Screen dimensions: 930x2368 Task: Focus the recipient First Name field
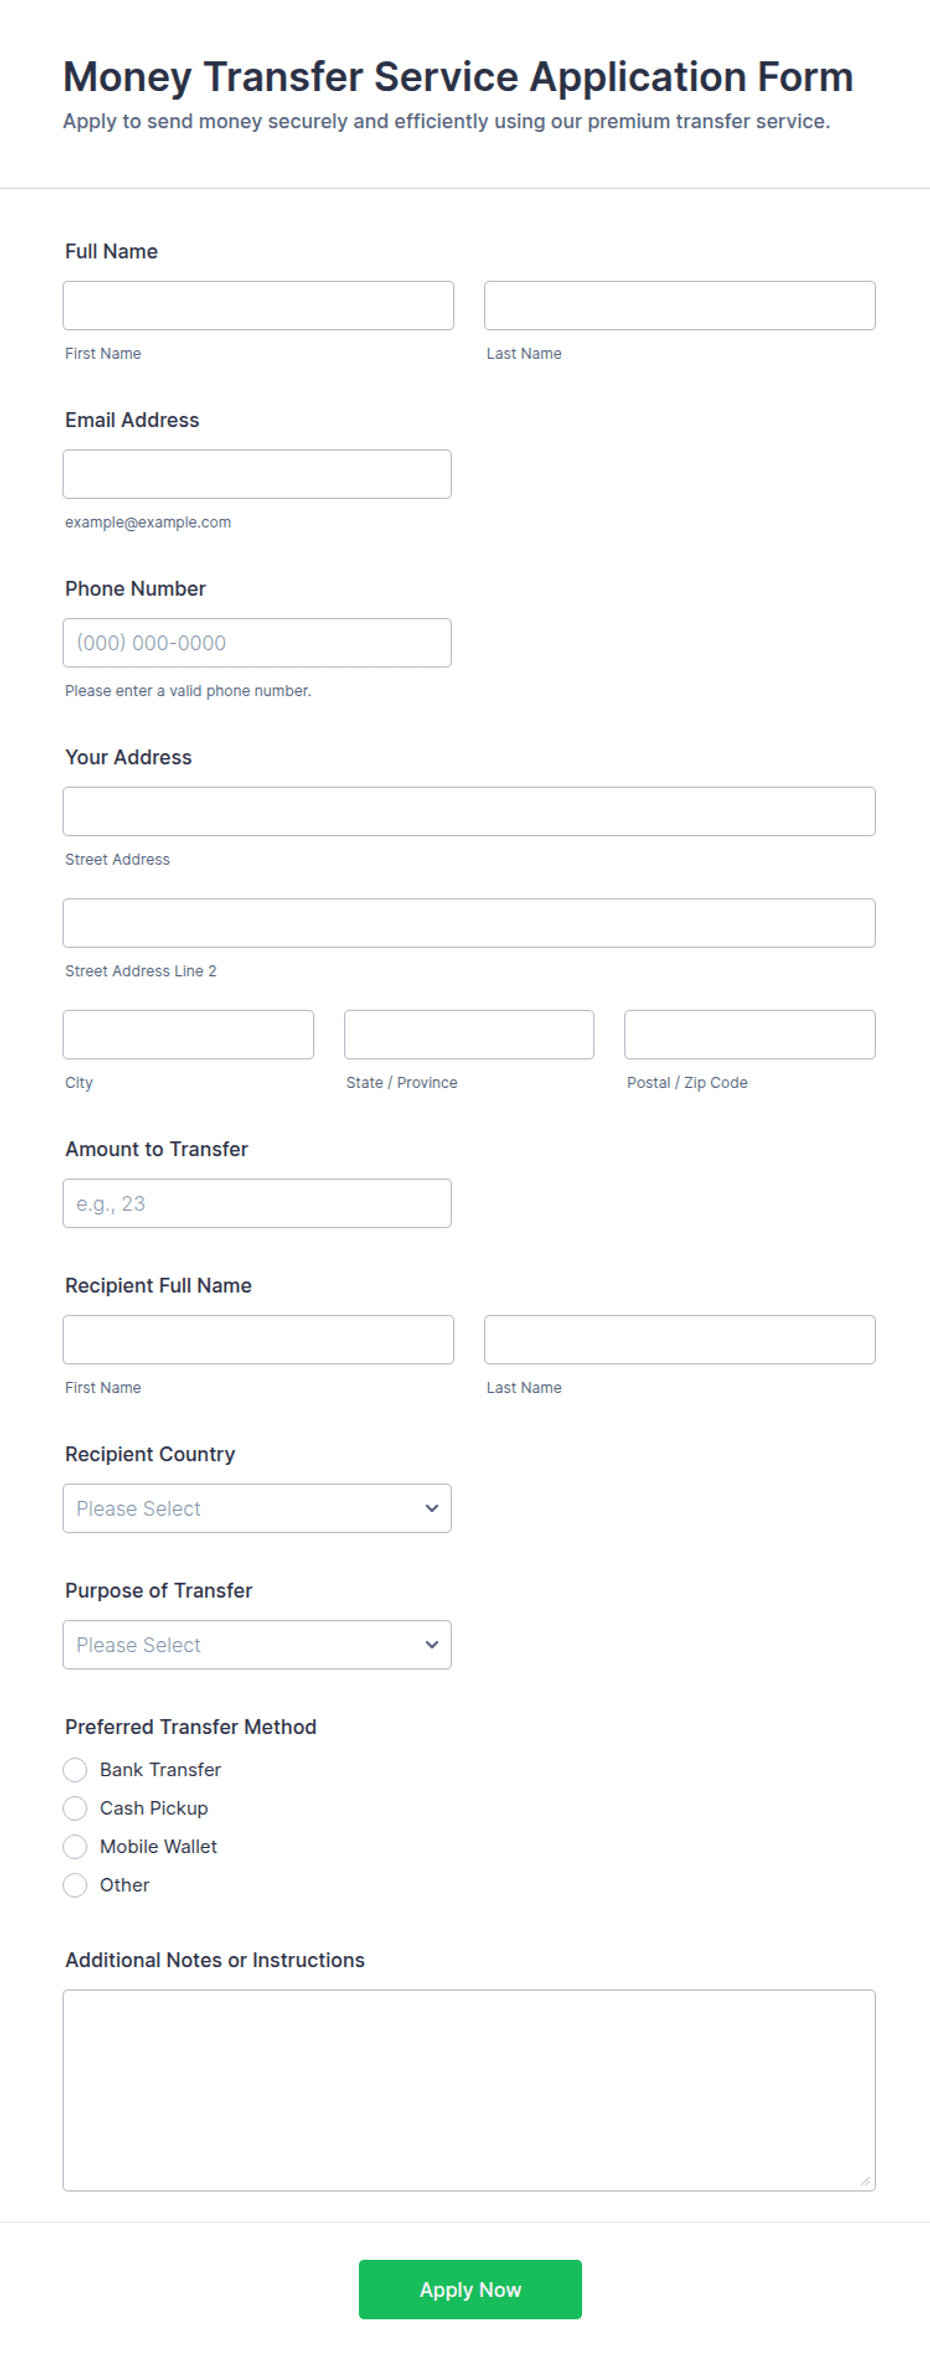point(258,1339)
